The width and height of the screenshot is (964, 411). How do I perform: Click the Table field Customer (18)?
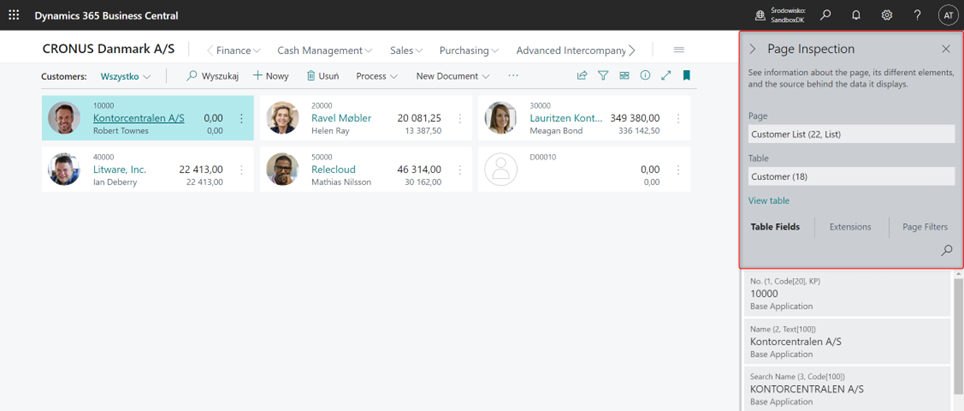851,176
